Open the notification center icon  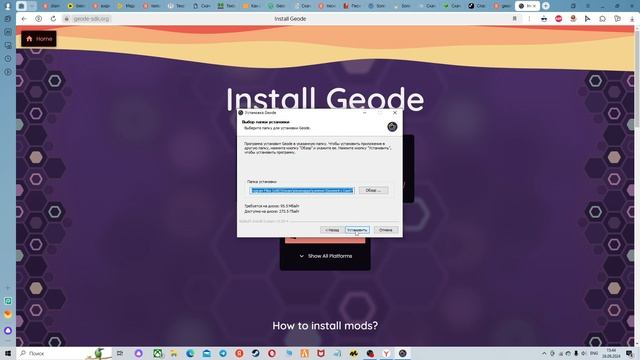(629, 353)
